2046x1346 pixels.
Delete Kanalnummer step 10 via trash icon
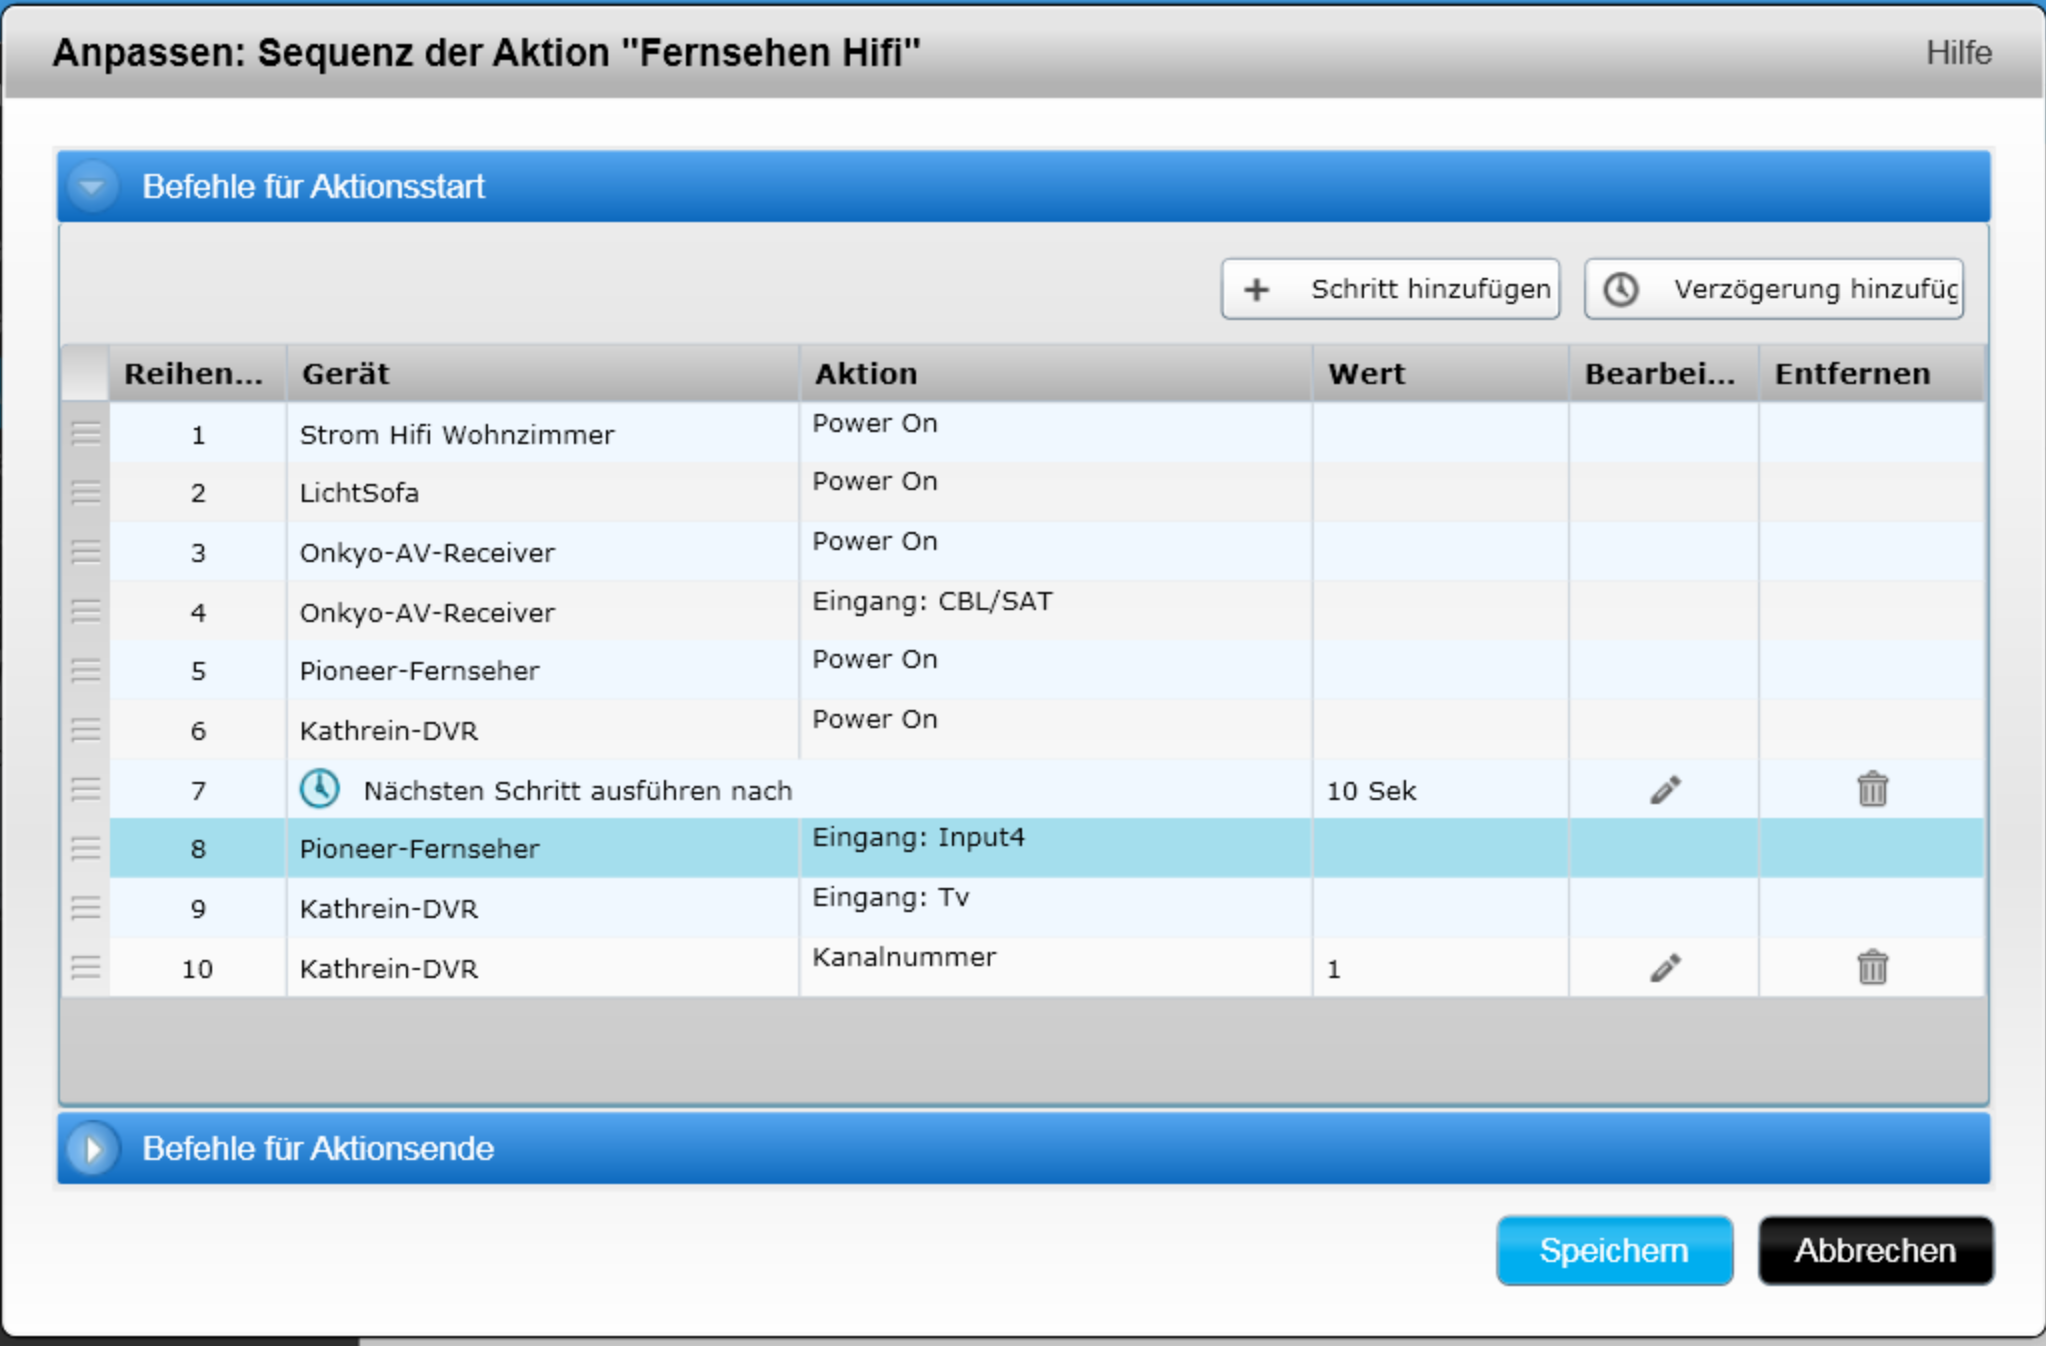[x=1872, y=968]
